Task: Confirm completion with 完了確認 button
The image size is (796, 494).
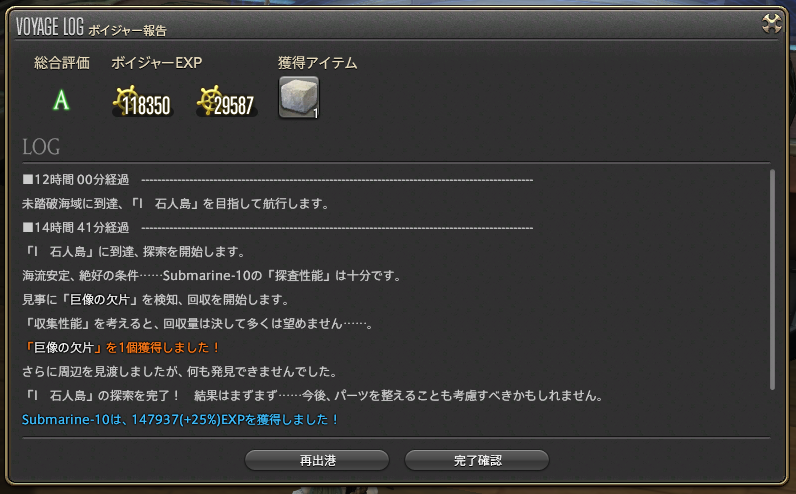Action: 477,460
